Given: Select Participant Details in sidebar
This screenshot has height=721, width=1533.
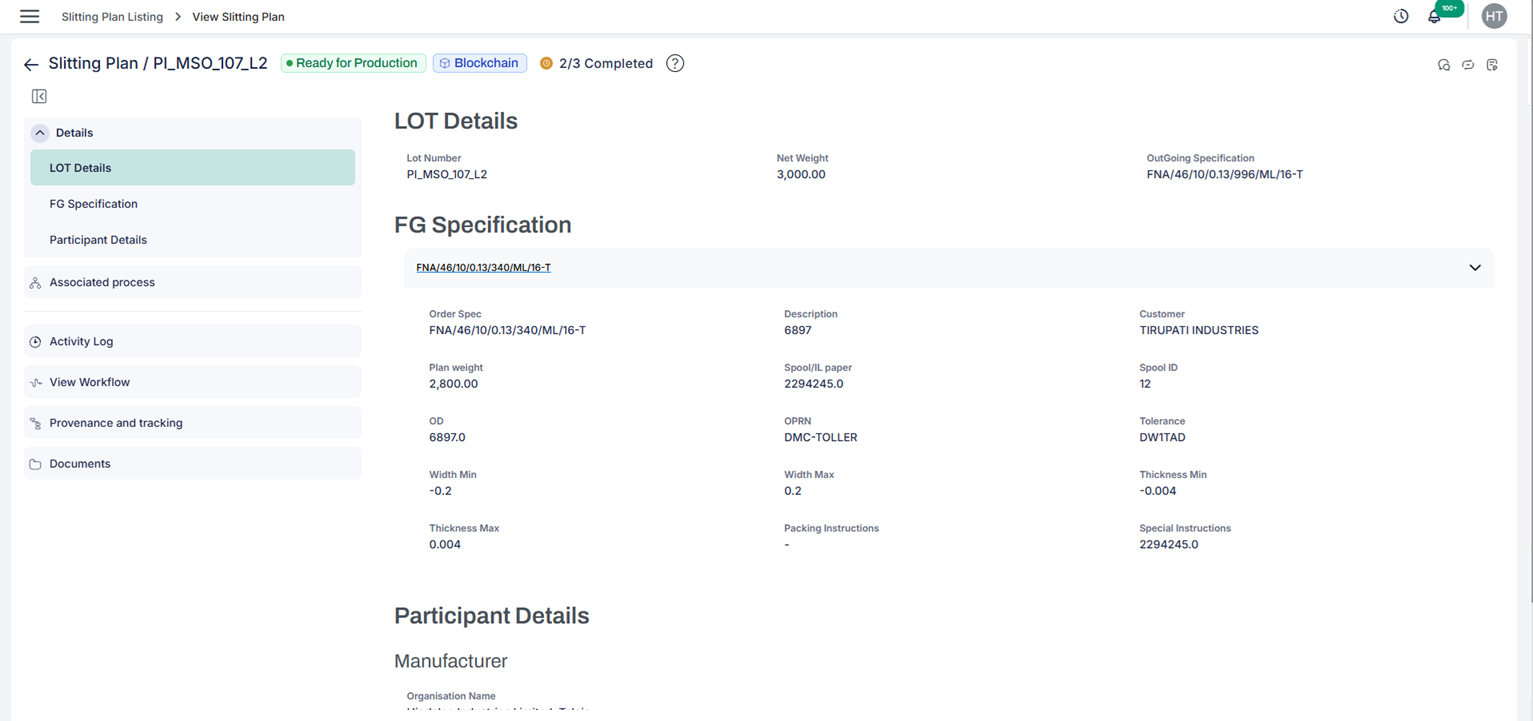Looking at the screenshot, I should click(x=98, y=240).
